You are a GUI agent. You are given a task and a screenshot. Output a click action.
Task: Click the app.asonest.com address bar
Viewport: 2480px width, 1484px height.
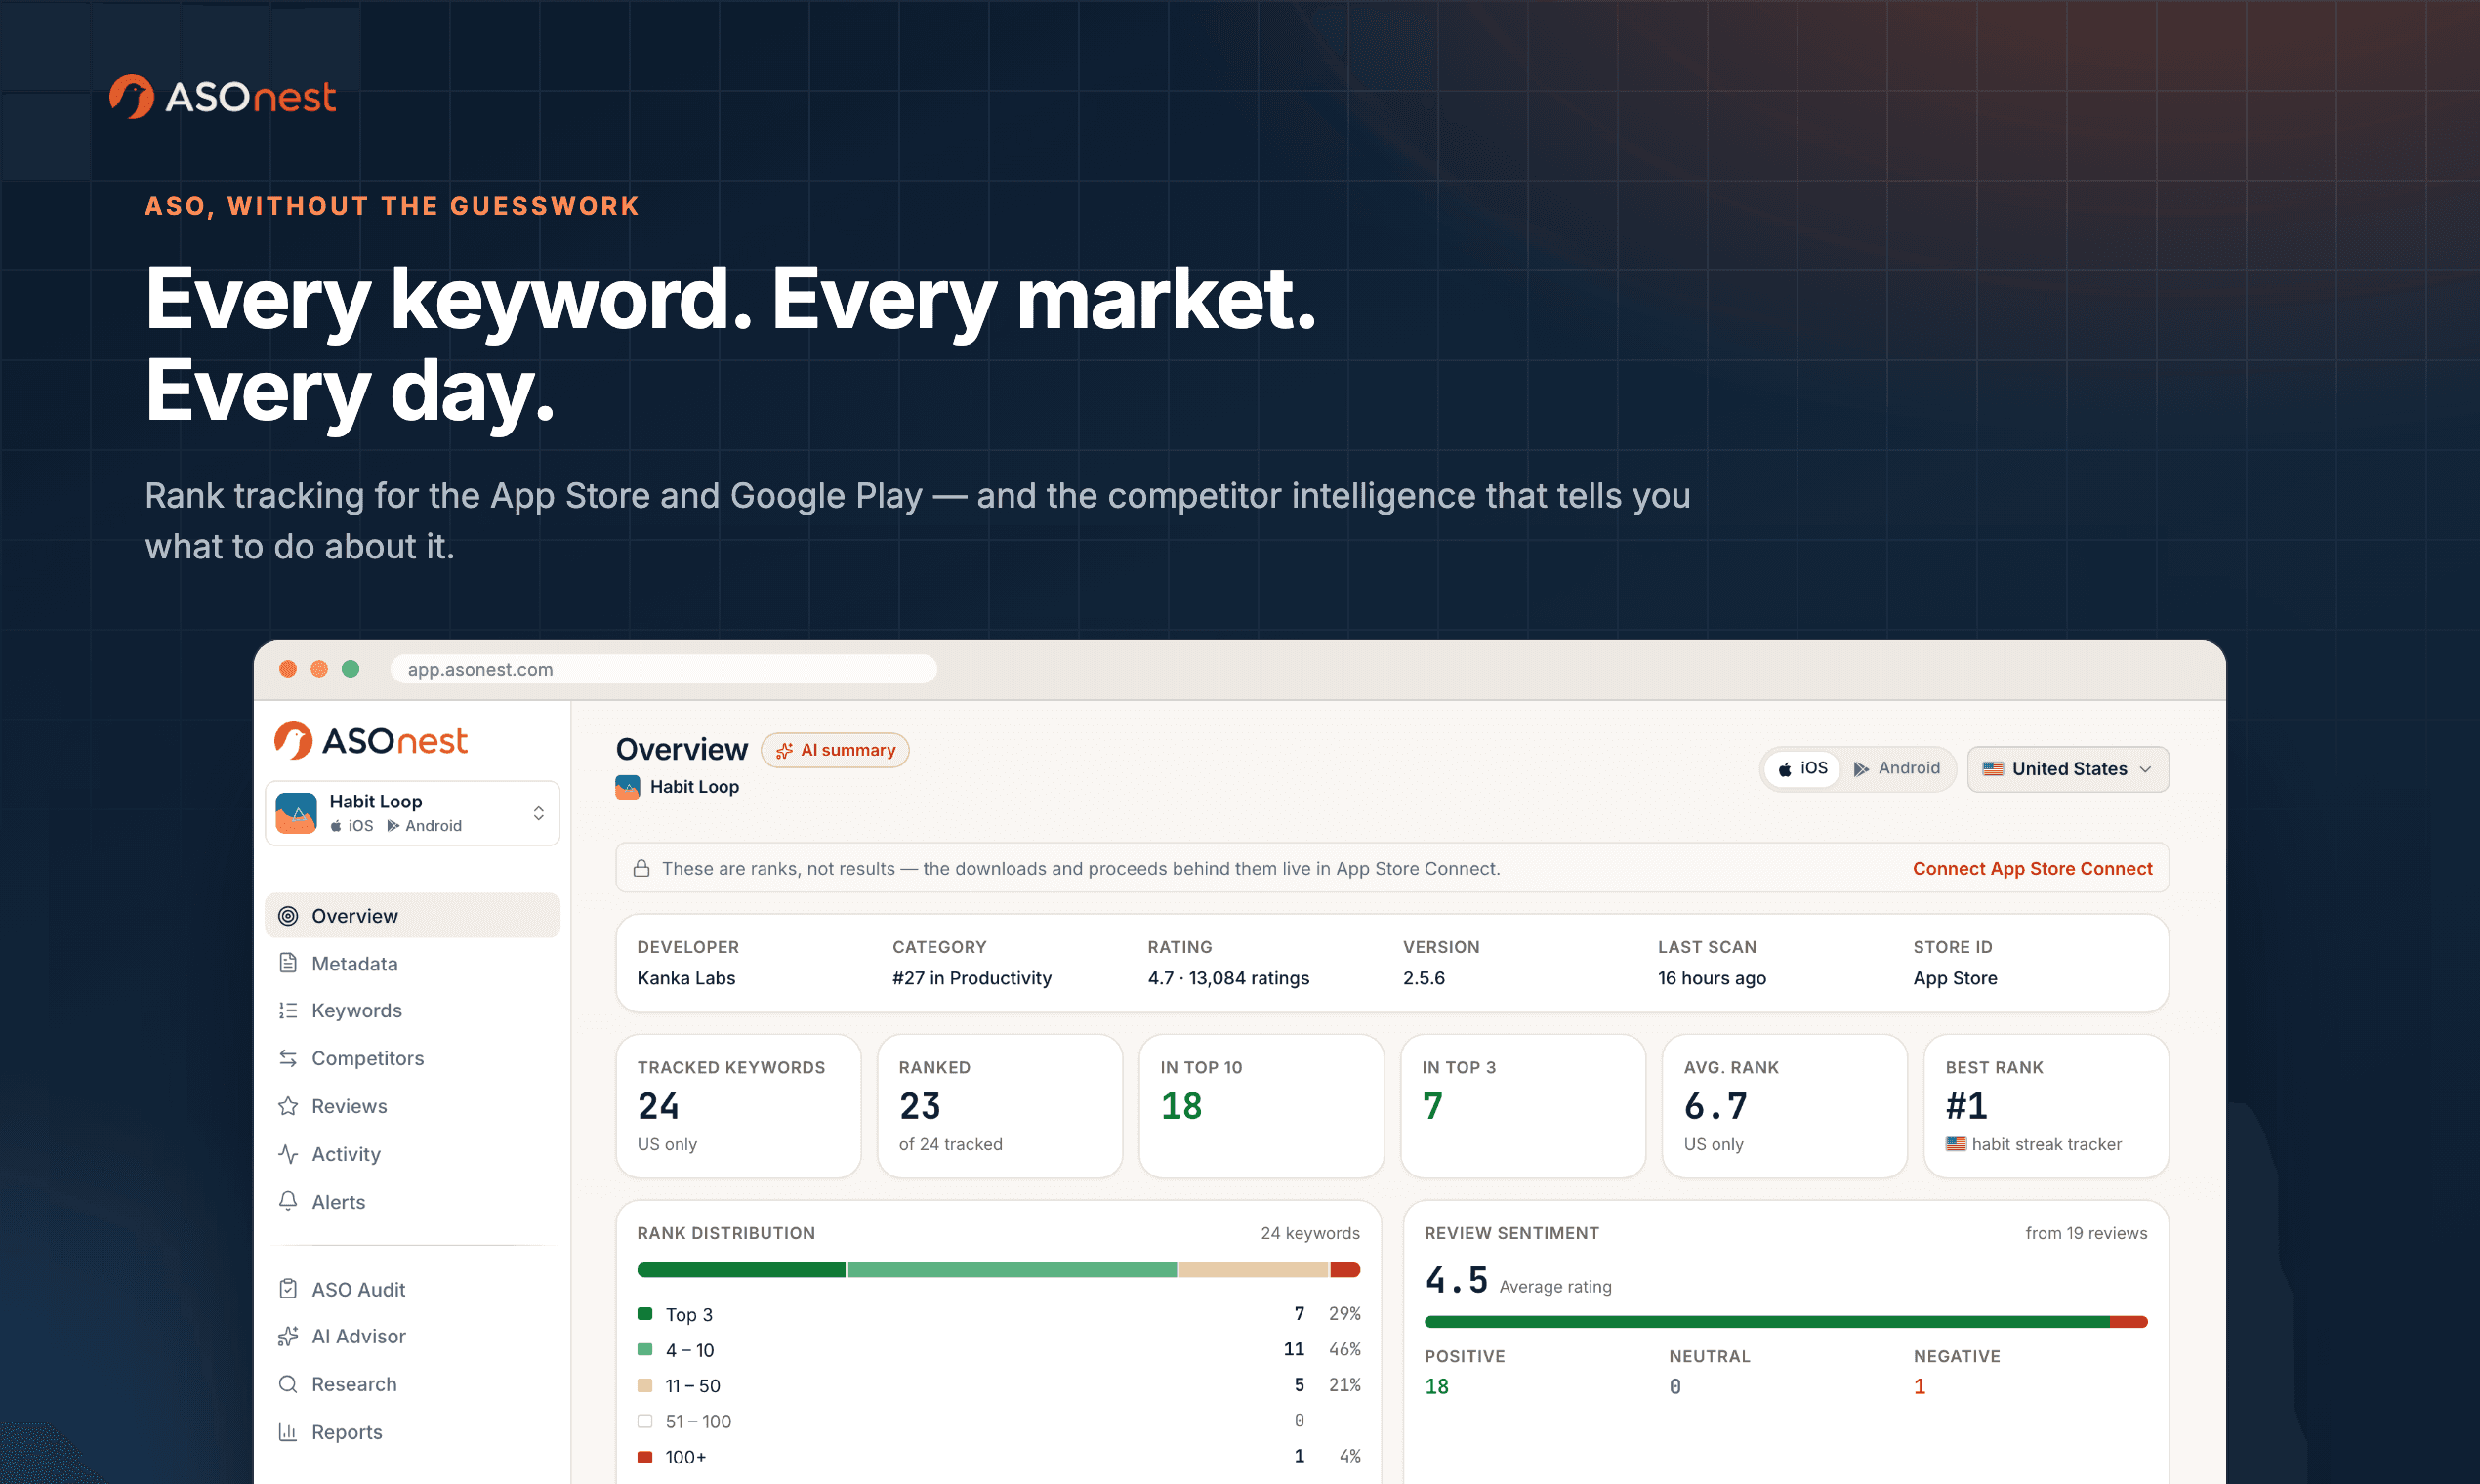[x=663, y=669]
